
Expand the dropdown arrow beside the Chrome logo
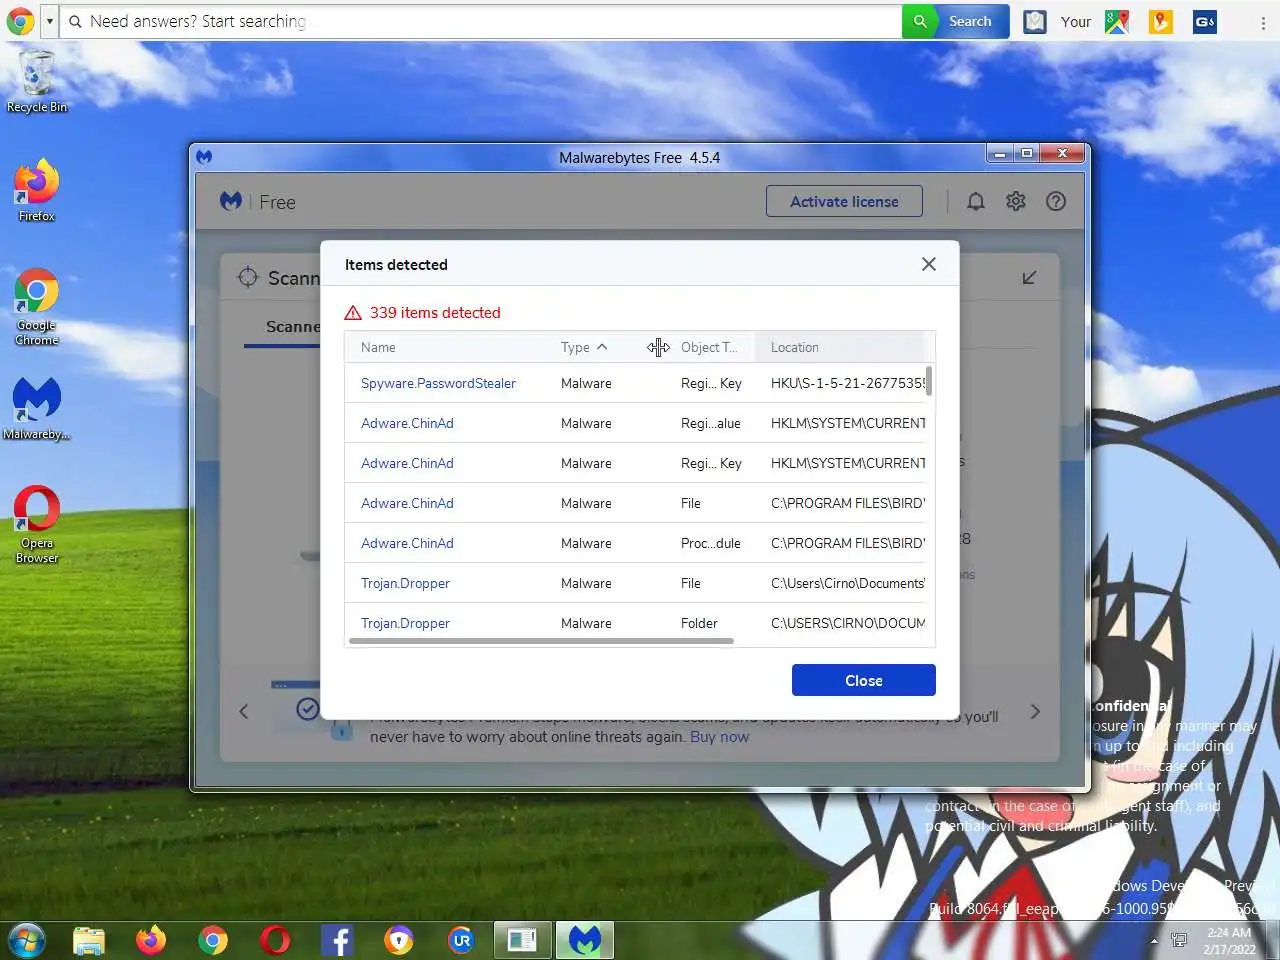[49, 21]
